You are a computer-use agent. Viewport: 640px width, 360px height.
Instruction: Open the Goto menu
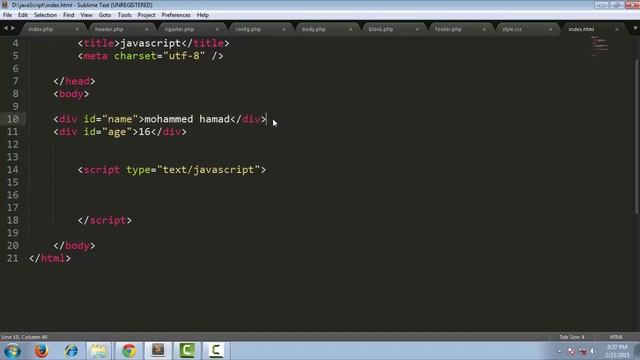click(105, 15)
